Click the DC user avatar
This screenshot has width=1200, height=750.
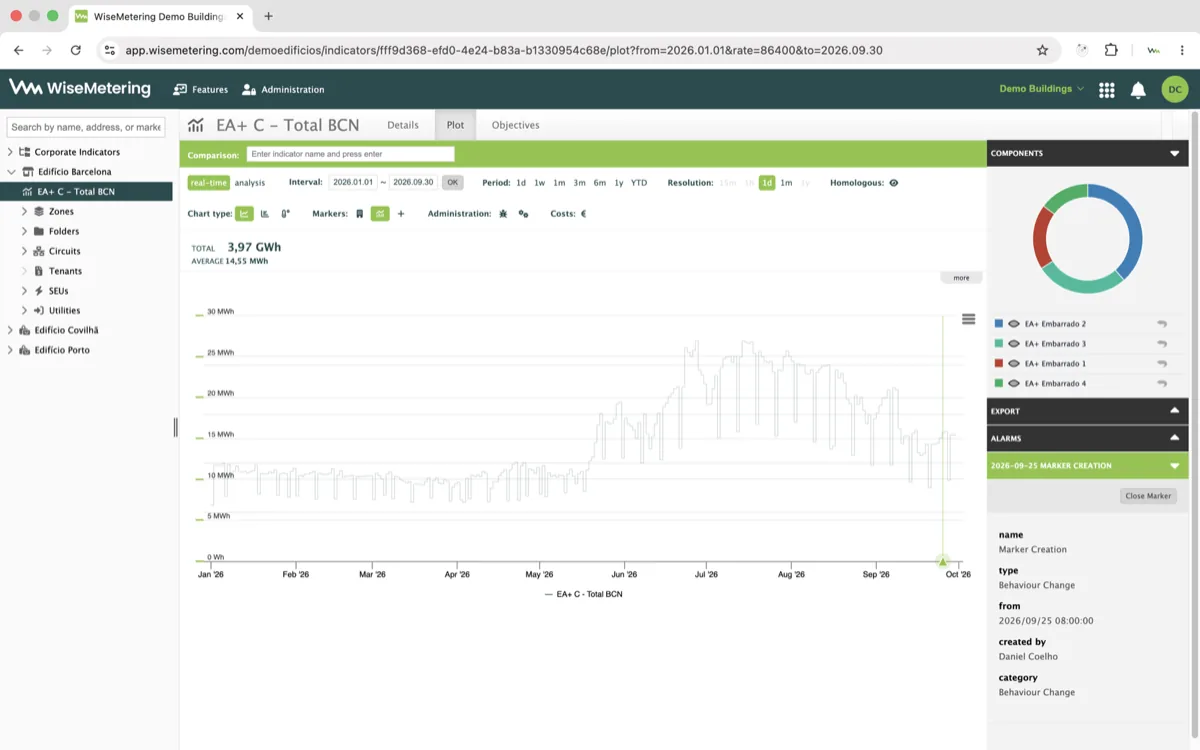click(x=1175, y=89)
